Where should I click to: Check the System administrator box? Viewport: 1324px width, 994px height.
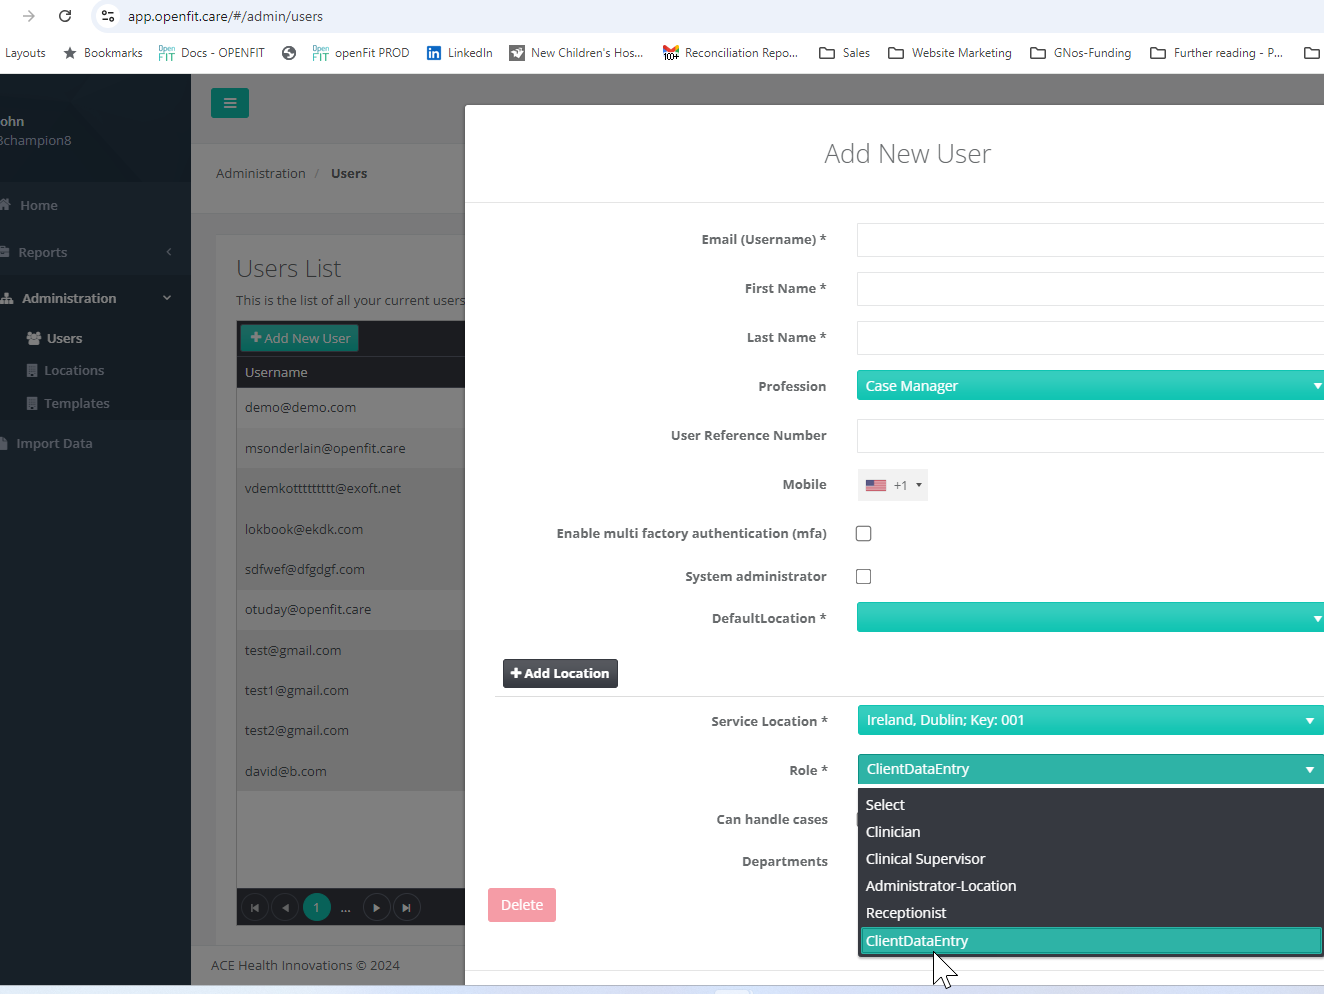pyautogui.click(x=863, y=576)
